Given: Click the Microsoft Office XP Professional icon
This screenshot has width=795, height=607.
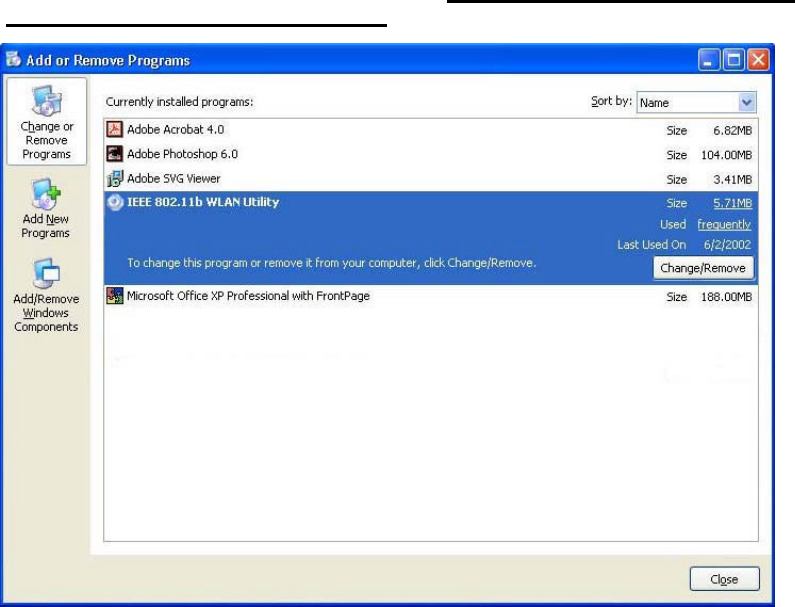Looking at the screenshot, I should click(x=115, y=296).
